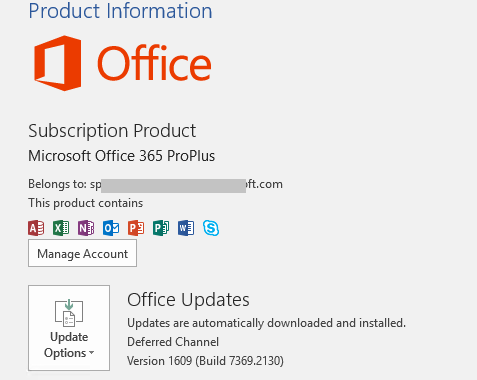Click the Word app icon
This screenshot has width=477, height=380.
(x=186, y=228)
